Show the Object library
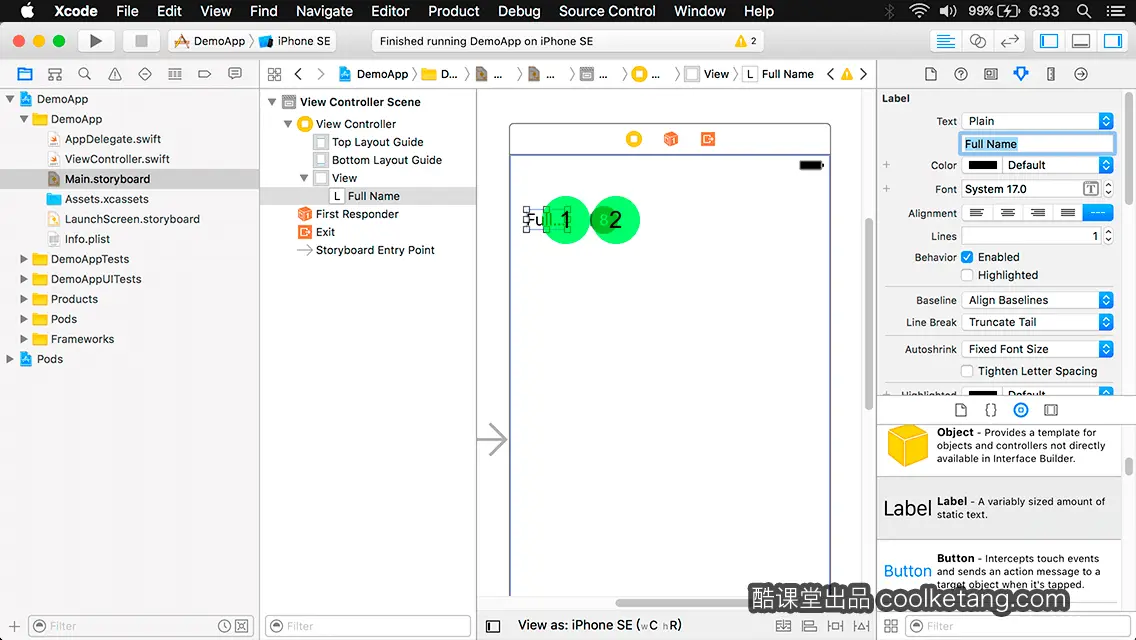The height and width of the screenshot is (640, 1136). tap(1021, 410)
